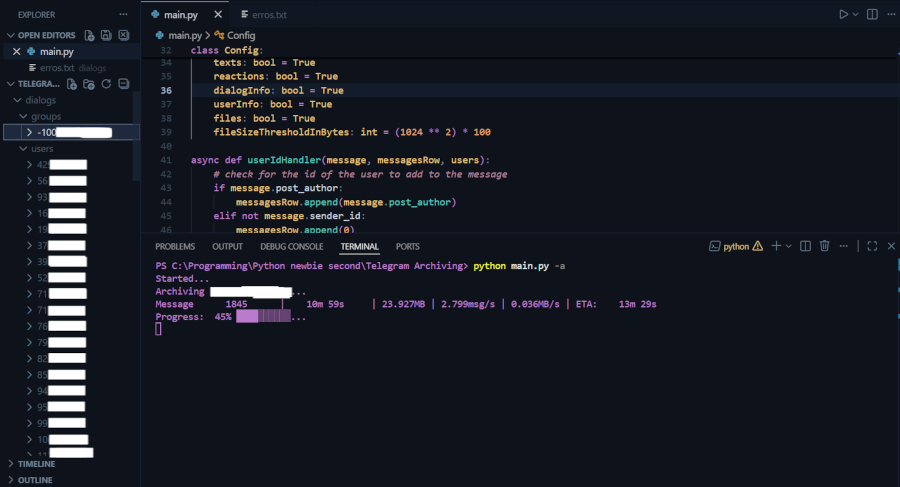Click Config class in the breadcrumb
Viewport: 900px width, 487px height.
coord(234,36)
